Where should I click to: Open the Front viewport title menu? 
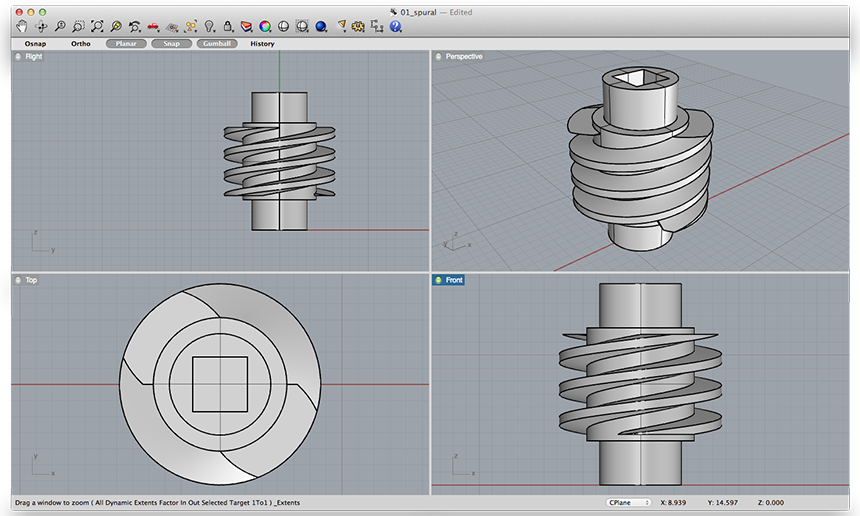point(454,280)
